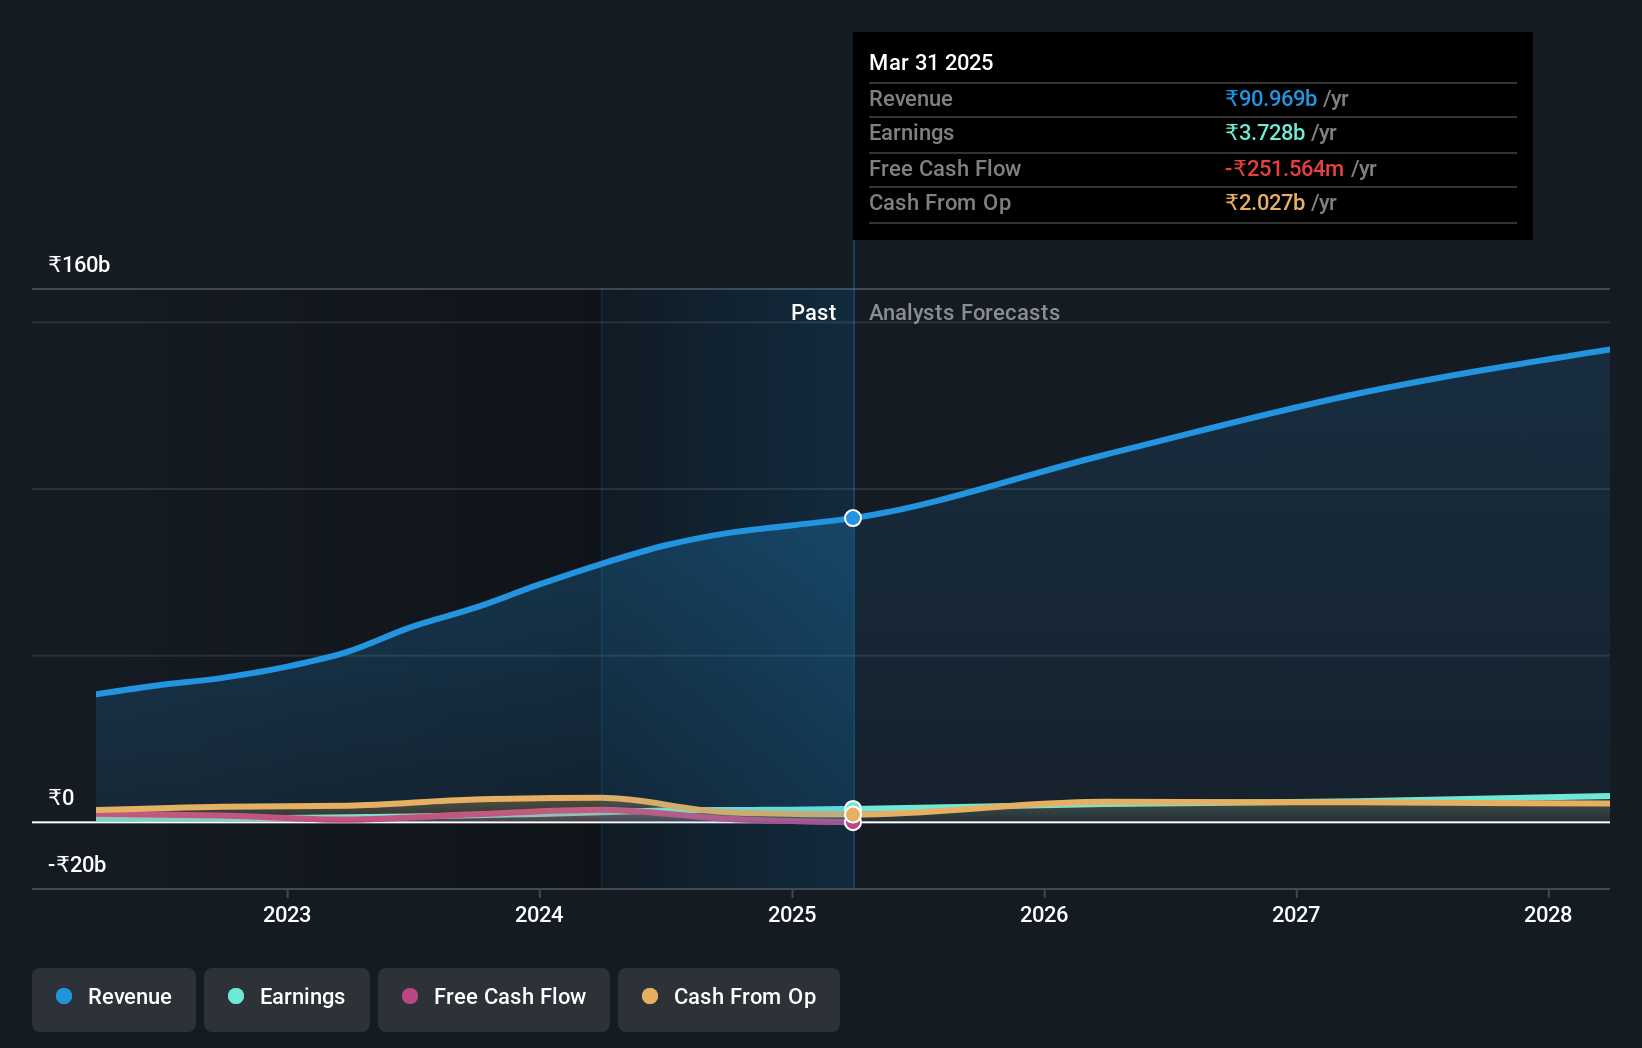Click the 2023 x-axis label

(x=287, y=914)
